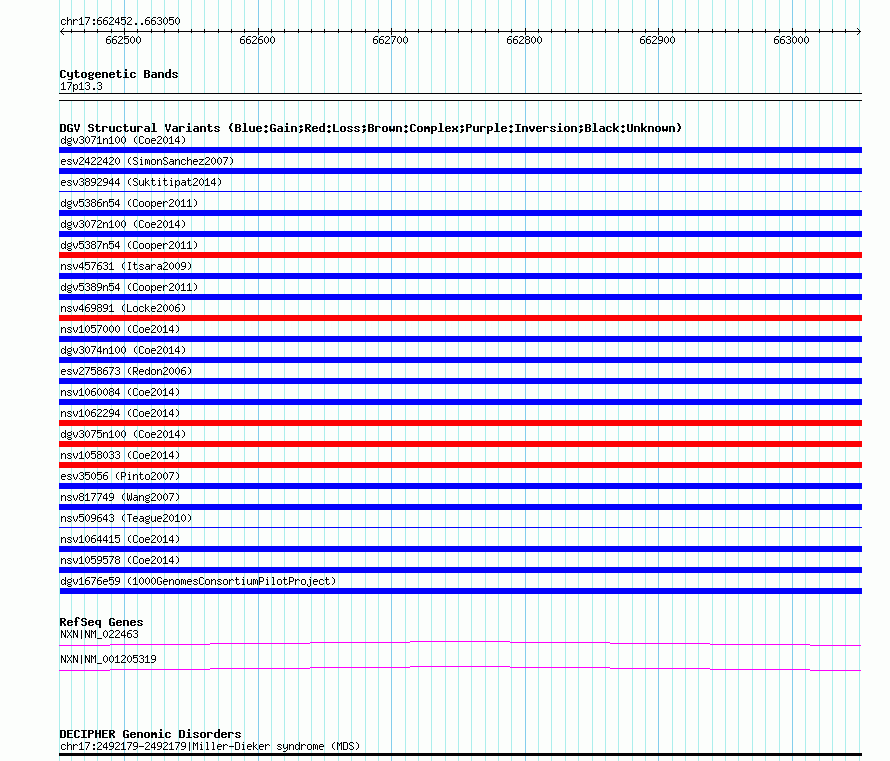Open variant dgv3075n100 (Coe2014)
This screenshot has height=761, width=890.
coord(123,434)
